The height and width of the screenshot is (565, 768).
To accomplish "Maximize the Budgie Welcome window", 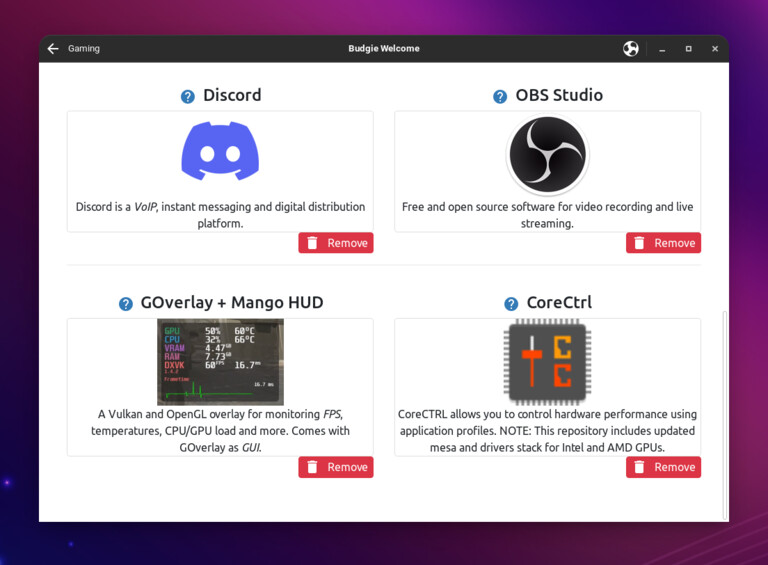I will coord(688,49).
